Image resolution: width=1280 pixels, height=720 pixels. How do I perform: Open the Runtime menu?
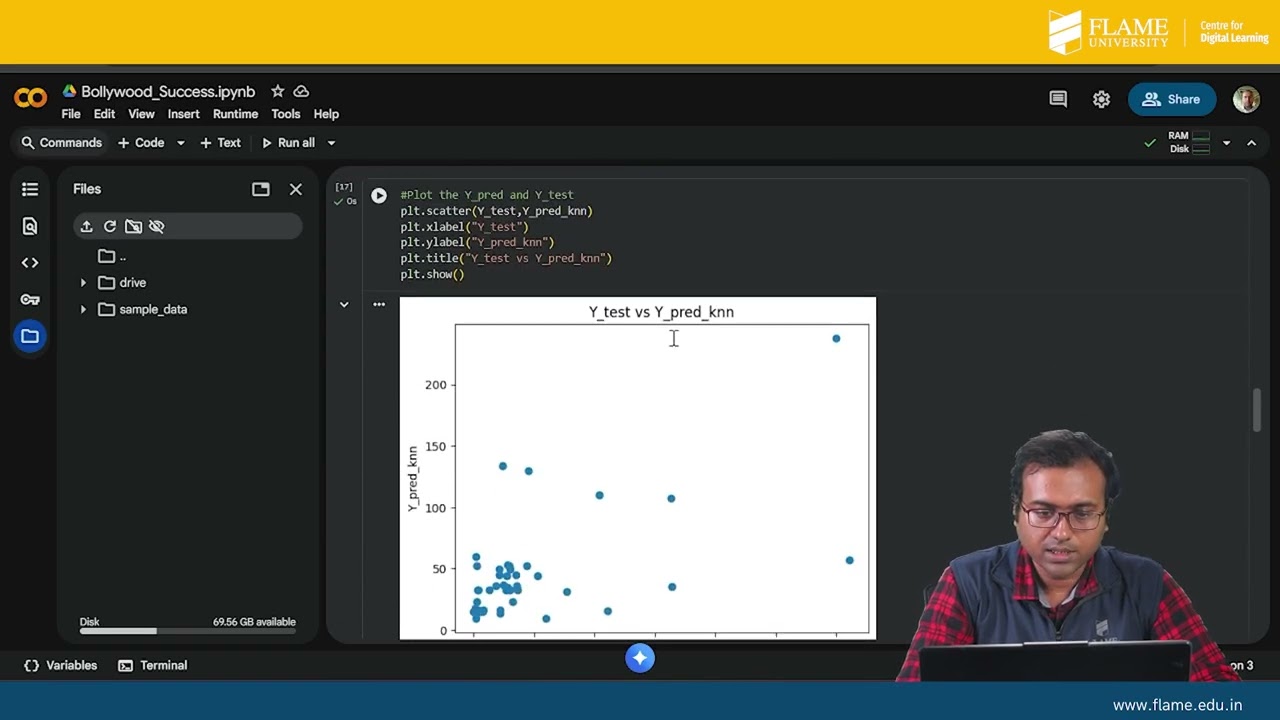coord(235,114)
